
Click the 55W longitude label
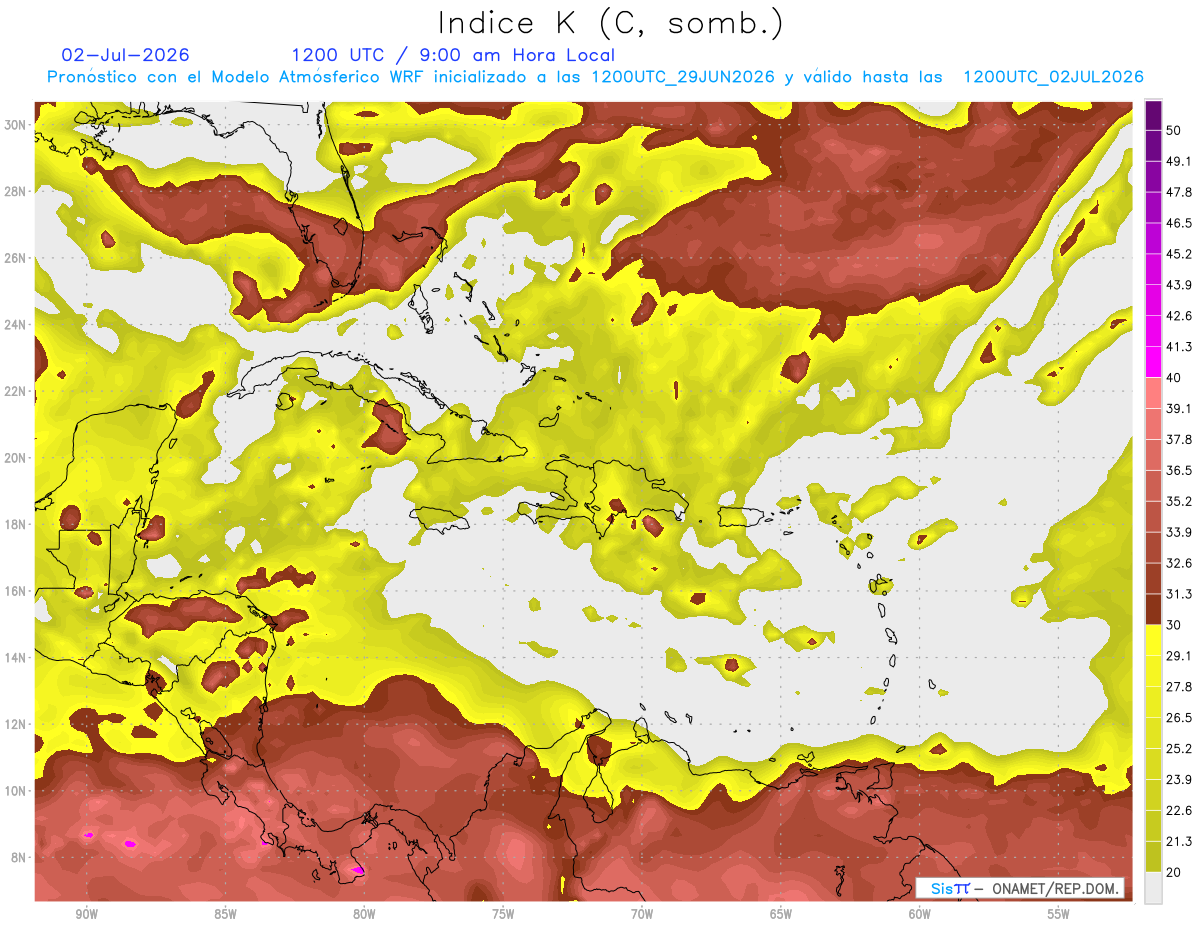[x=1059, y=915]
